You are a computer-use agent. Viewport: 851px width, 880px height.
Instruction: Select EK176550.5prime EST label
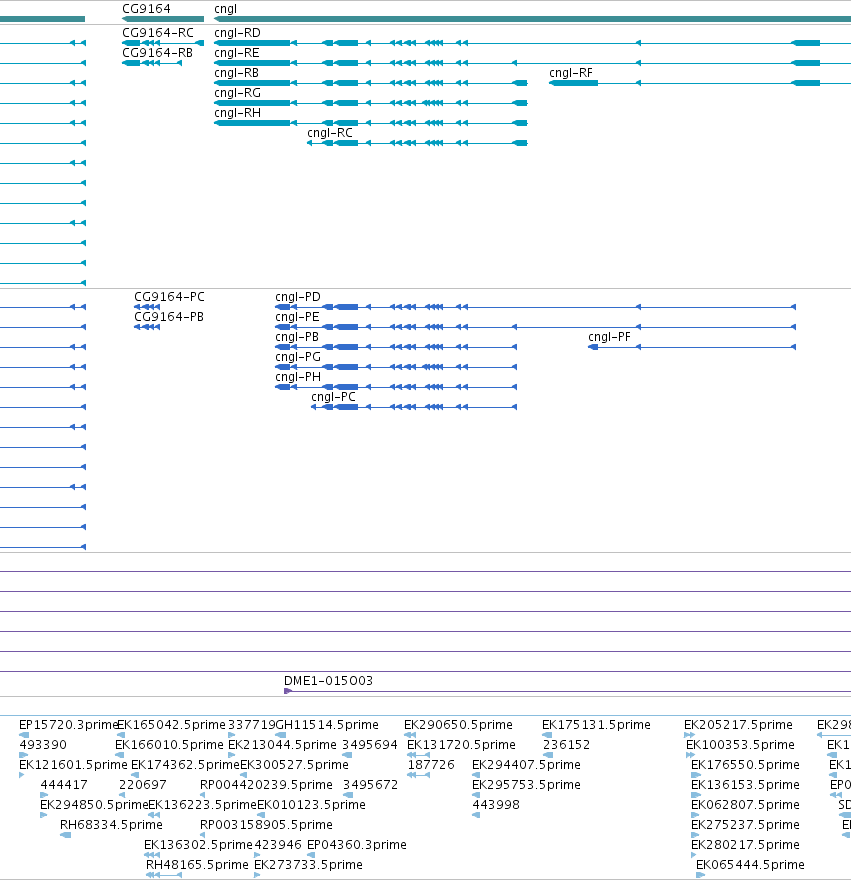coord(745,765)
